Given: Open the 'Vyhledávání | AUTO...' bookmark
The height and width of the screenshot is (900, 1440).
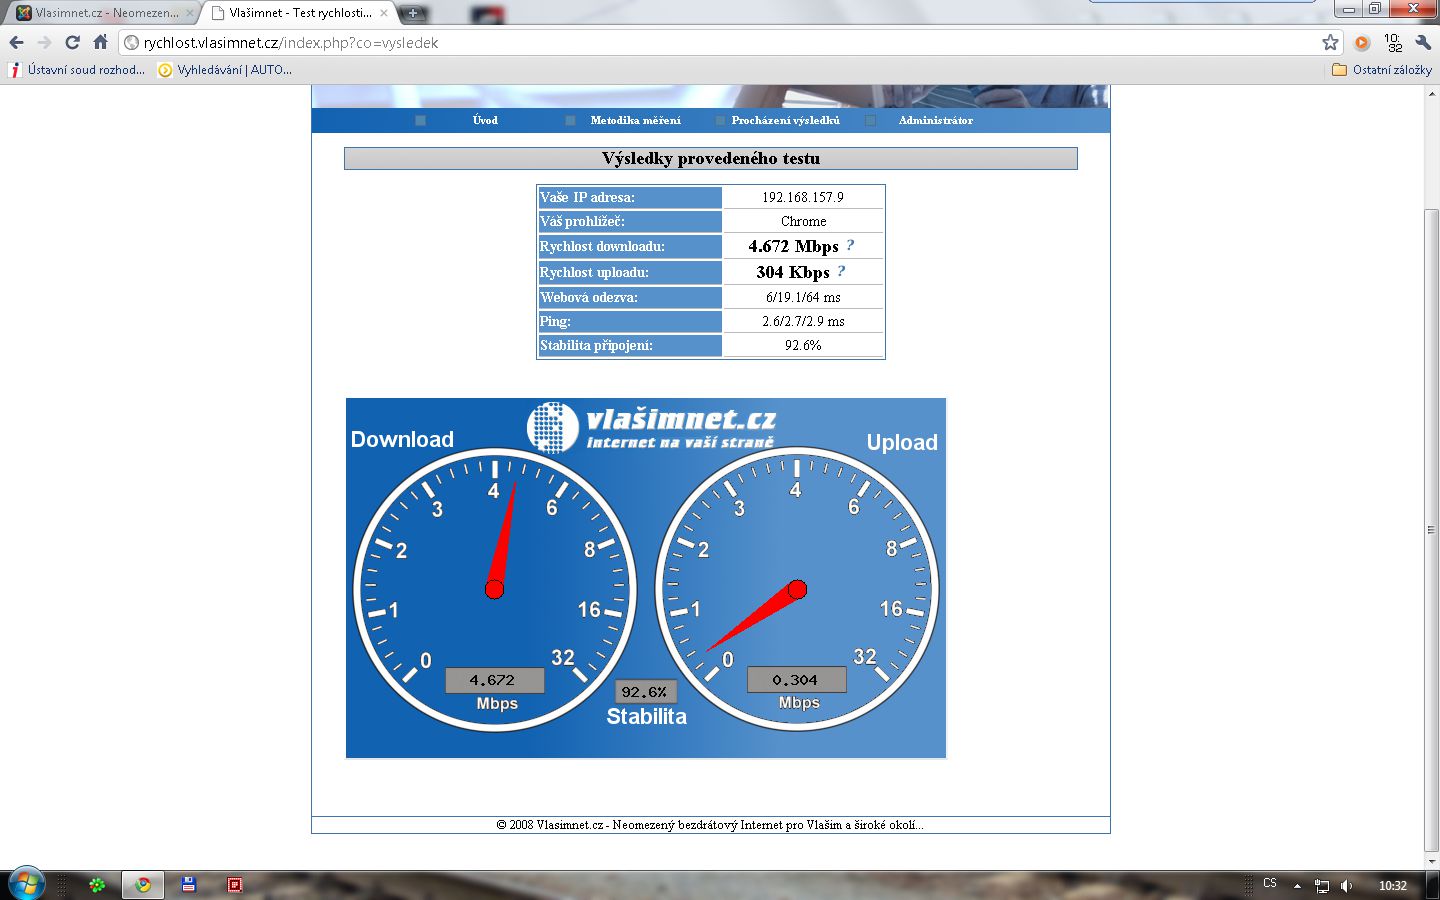Looking at the screenshot, I should point(226,70).
